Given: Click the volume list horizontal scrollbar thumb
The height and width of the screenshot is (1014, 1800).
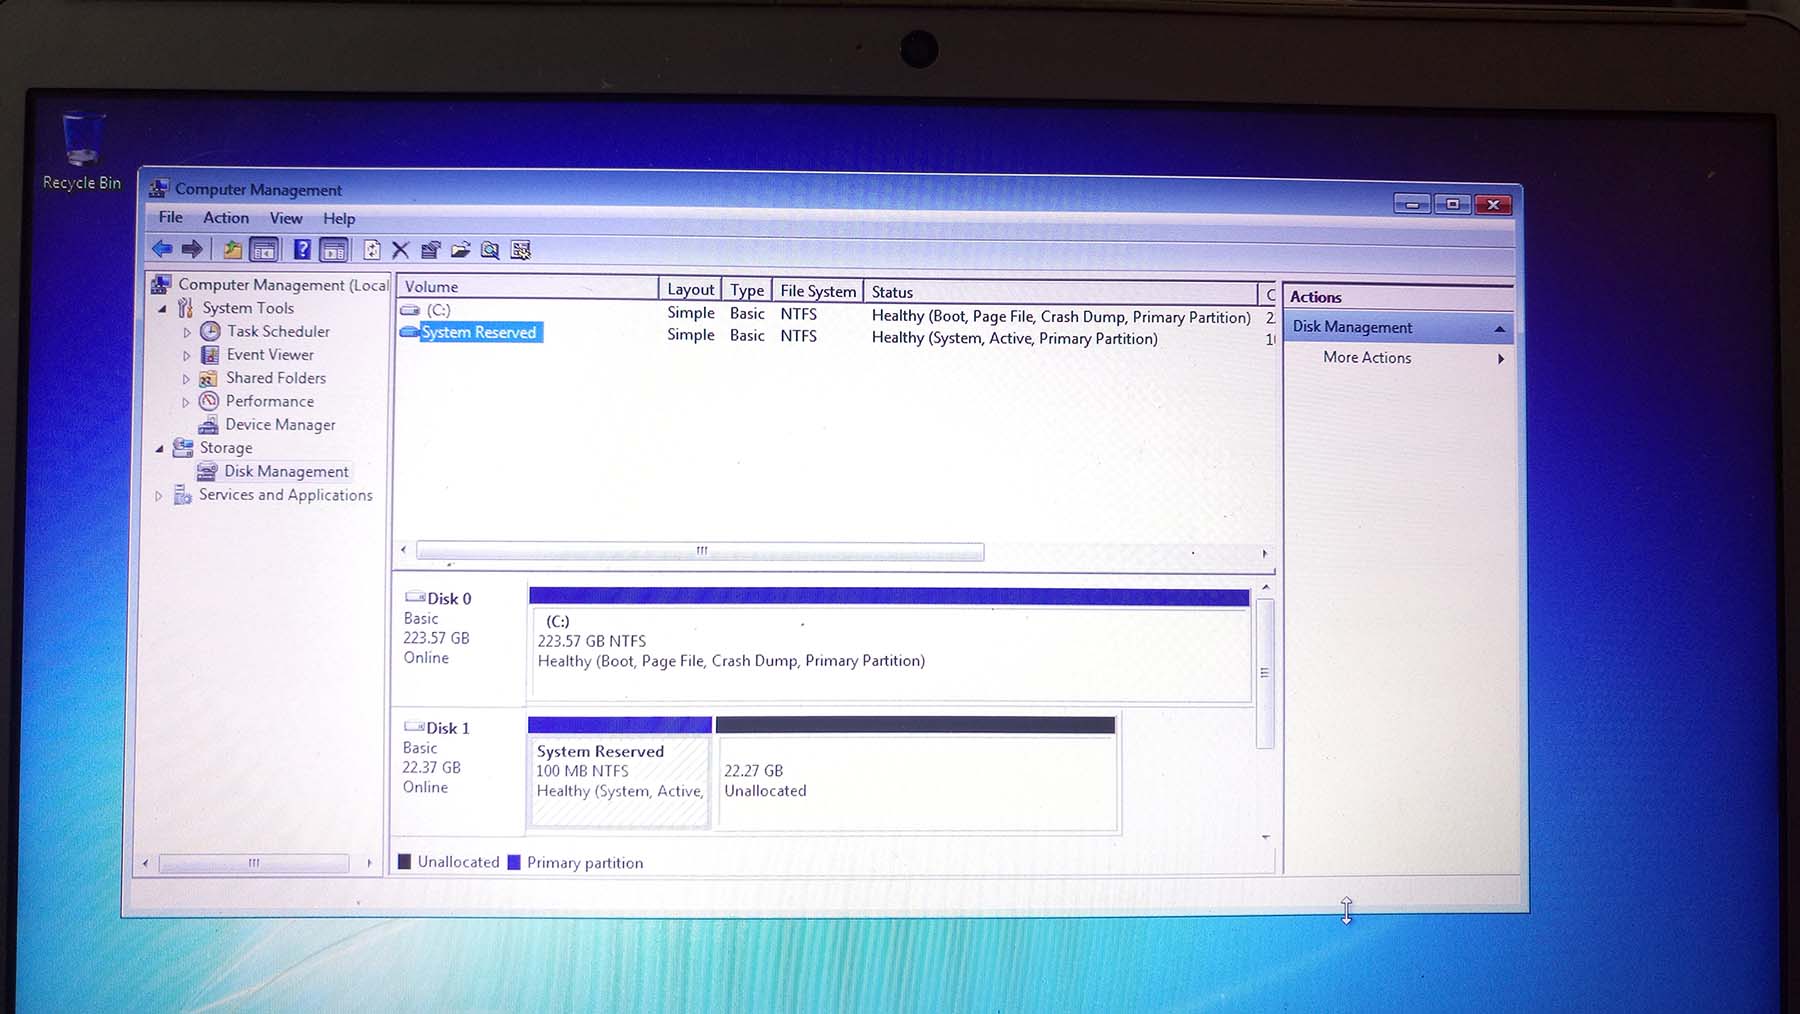Looking at the screenshot, I should (x=700, y=551).
